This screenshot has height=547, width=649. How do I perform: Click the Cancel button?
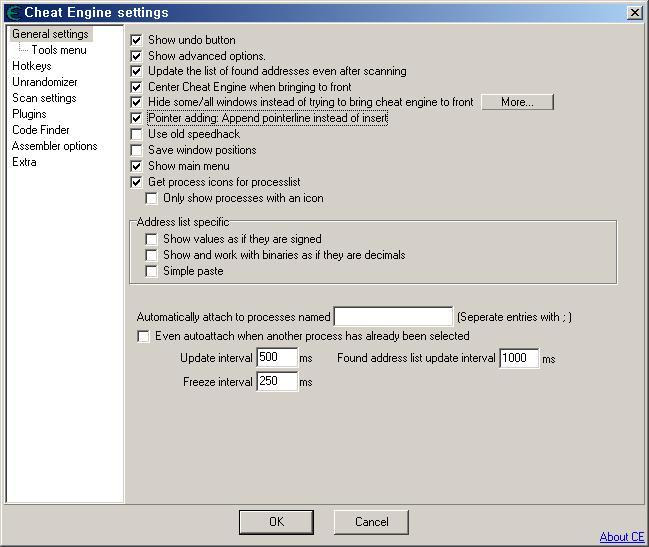tap(371, 522)
